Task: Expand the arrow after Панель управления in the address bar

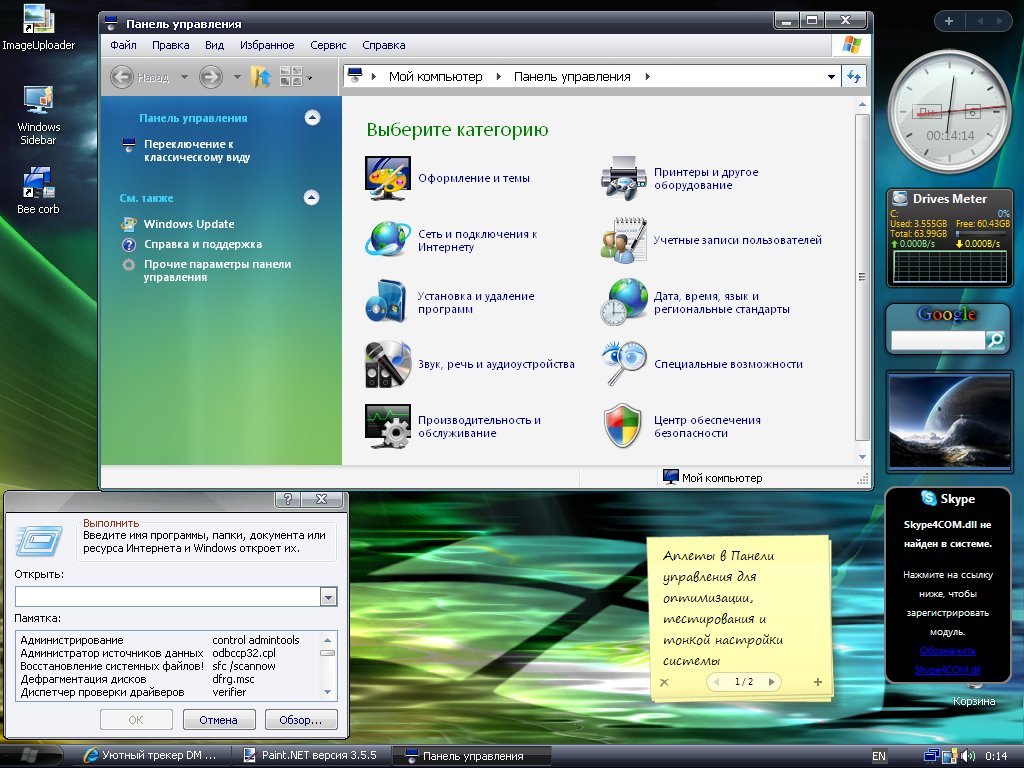Action: click(647, 76)
